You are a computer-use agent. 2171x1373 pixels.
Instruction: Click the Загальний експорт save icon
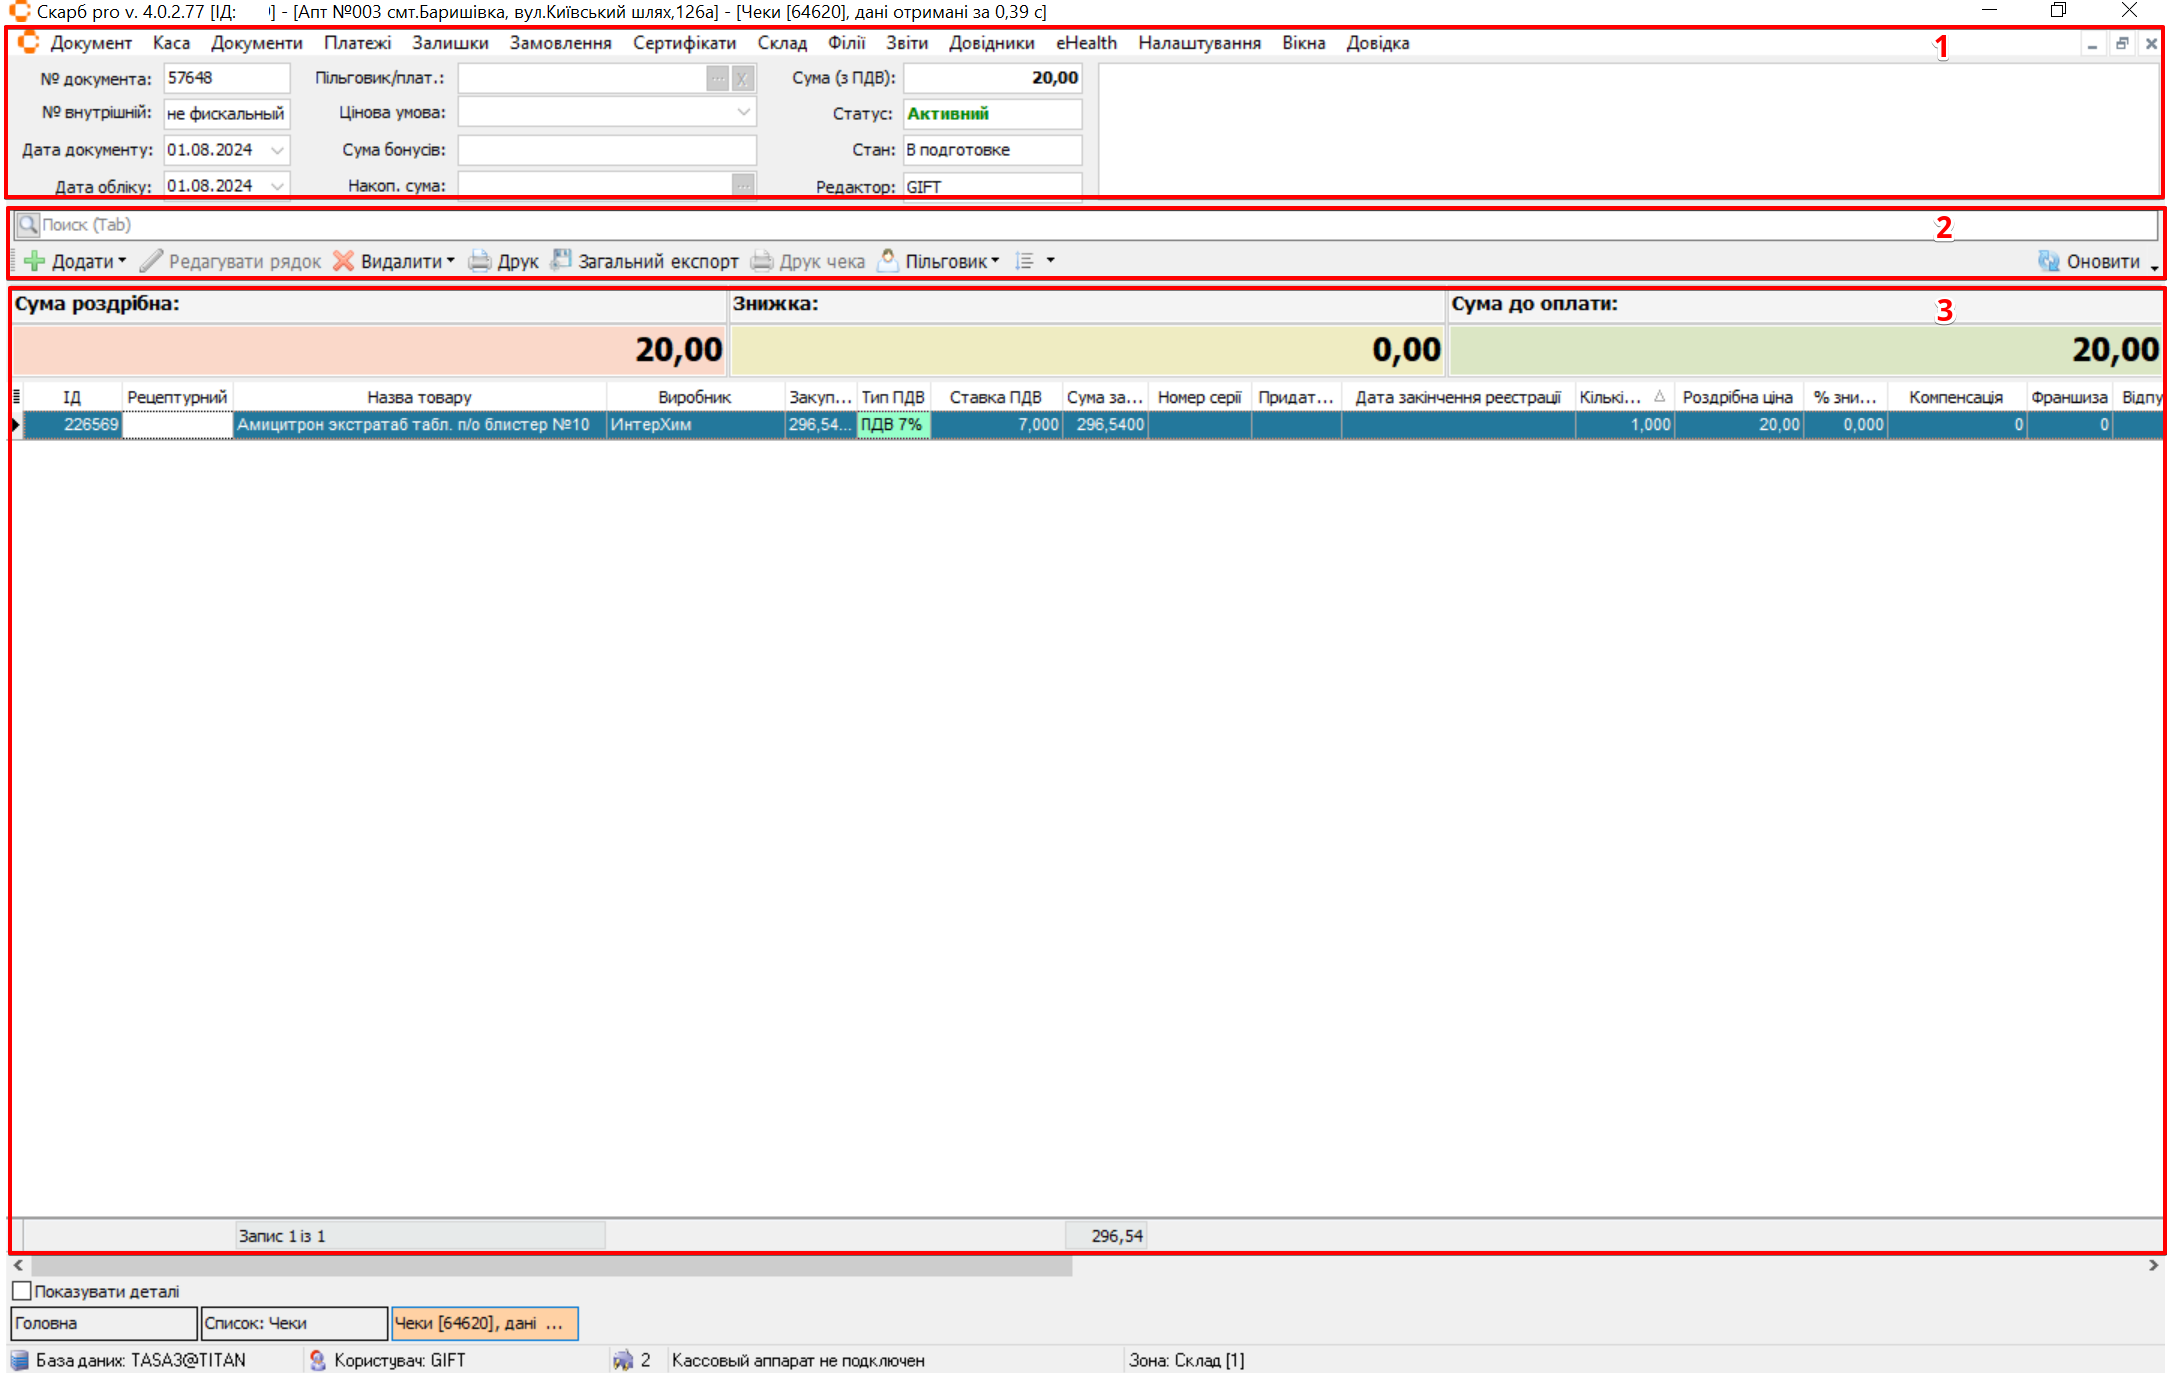click(x=561, y=260)
